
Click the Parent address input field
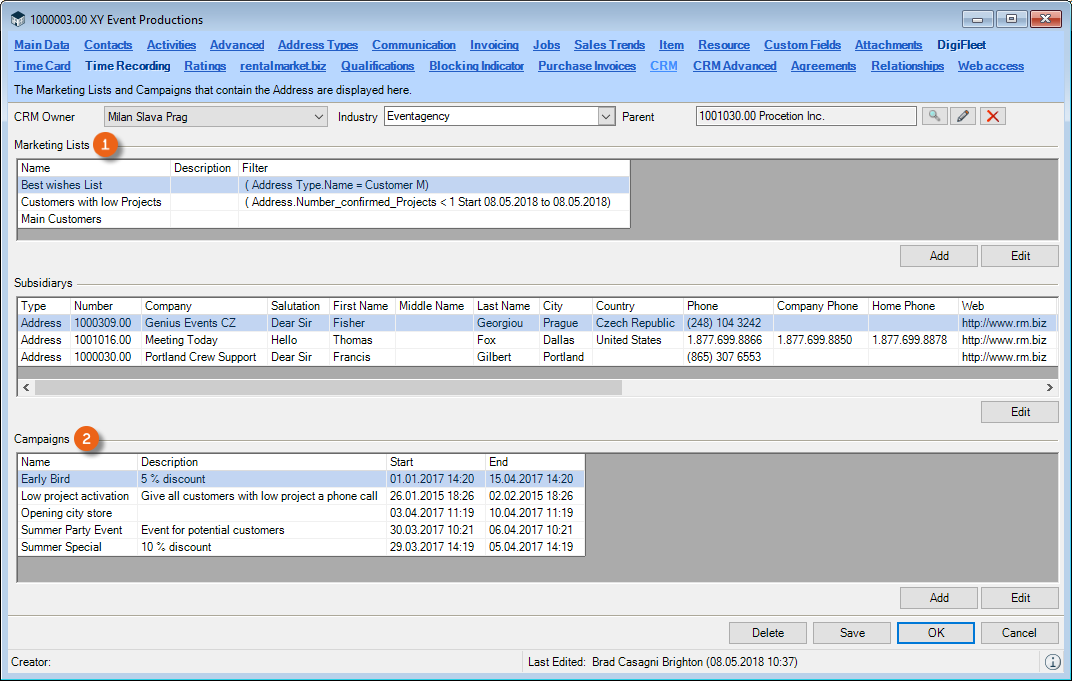805,117
